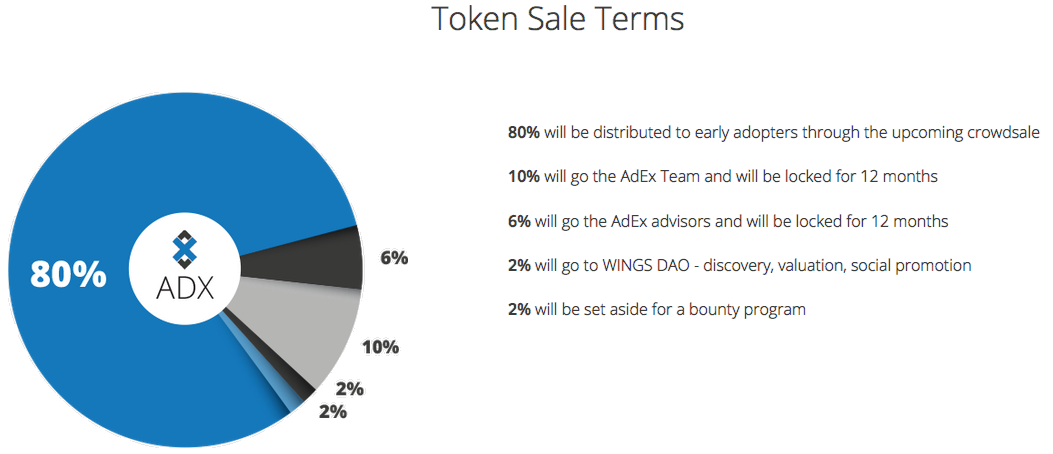Click the Token Sale Terms heading
This screenshot has width=1053, height=454.
(557, 19)
